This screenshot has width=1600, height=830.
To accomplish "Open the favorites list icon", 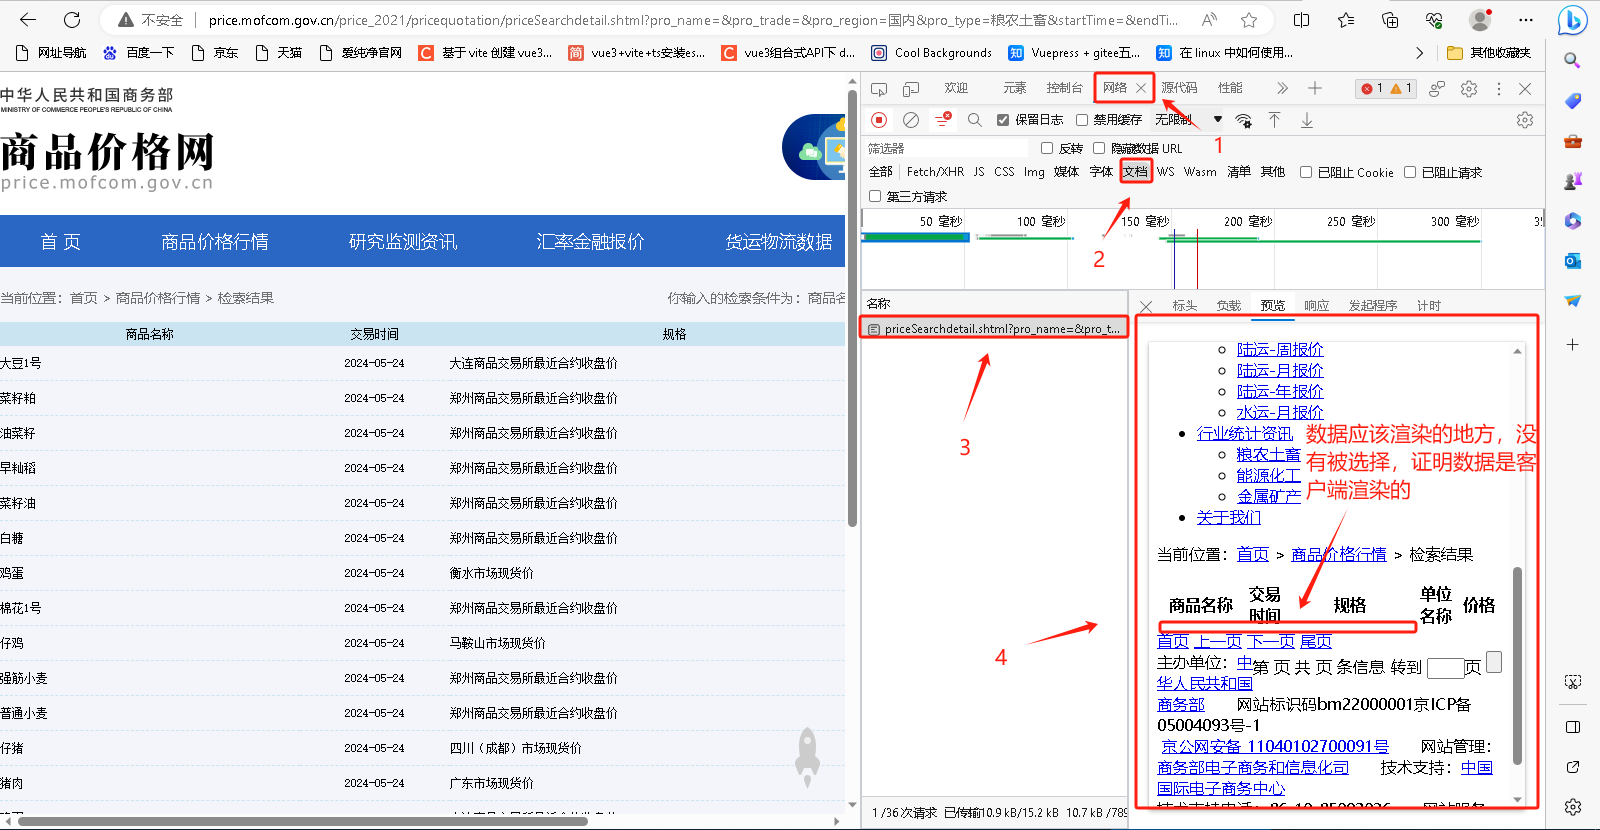I will [1346, 20].
